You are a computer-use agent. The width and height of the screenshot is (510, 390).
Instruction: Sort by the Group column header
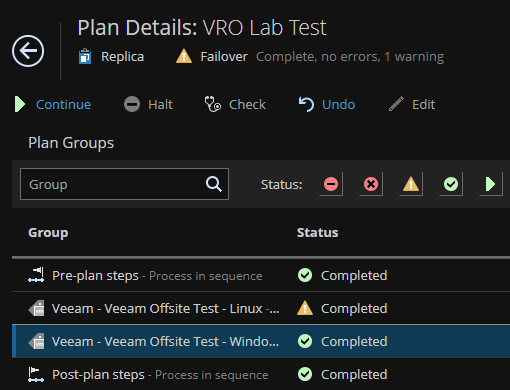coord(48,233)
